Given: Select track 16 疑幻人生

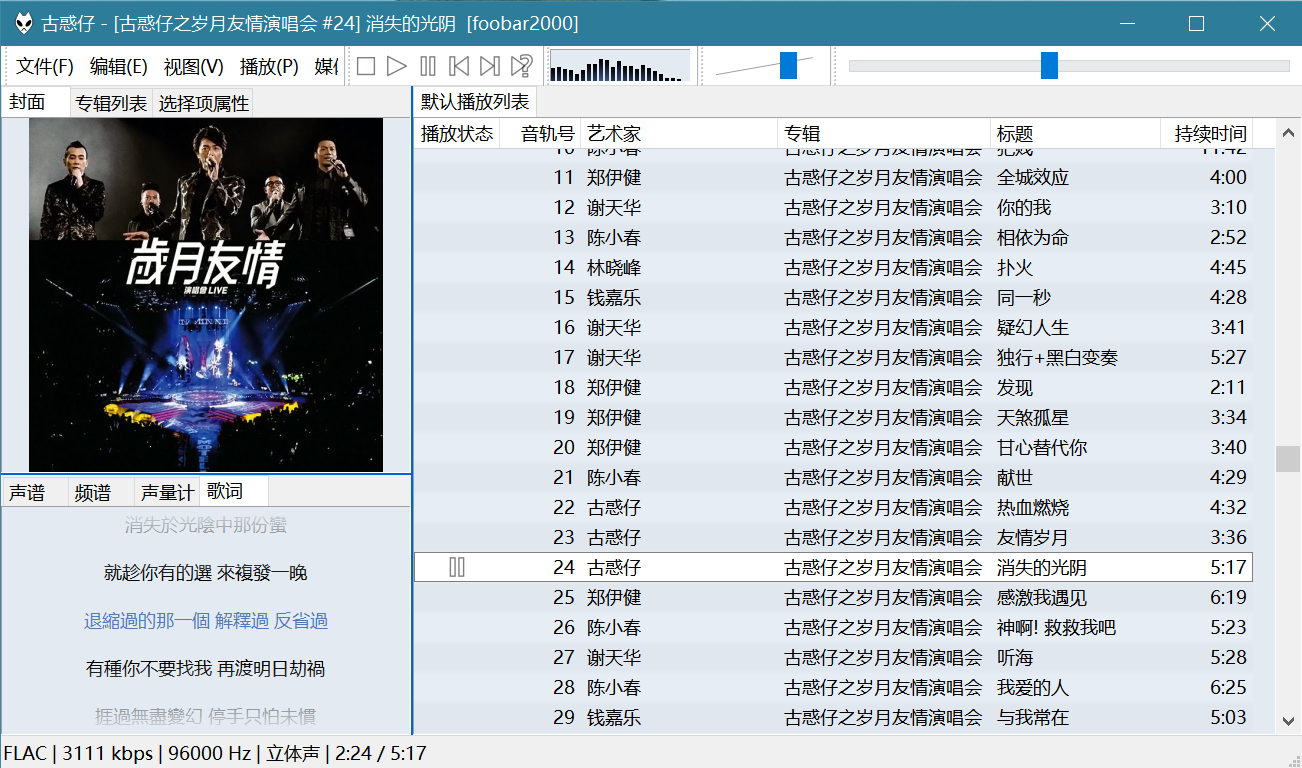Looking at the screenshot, I should [833, 327].
